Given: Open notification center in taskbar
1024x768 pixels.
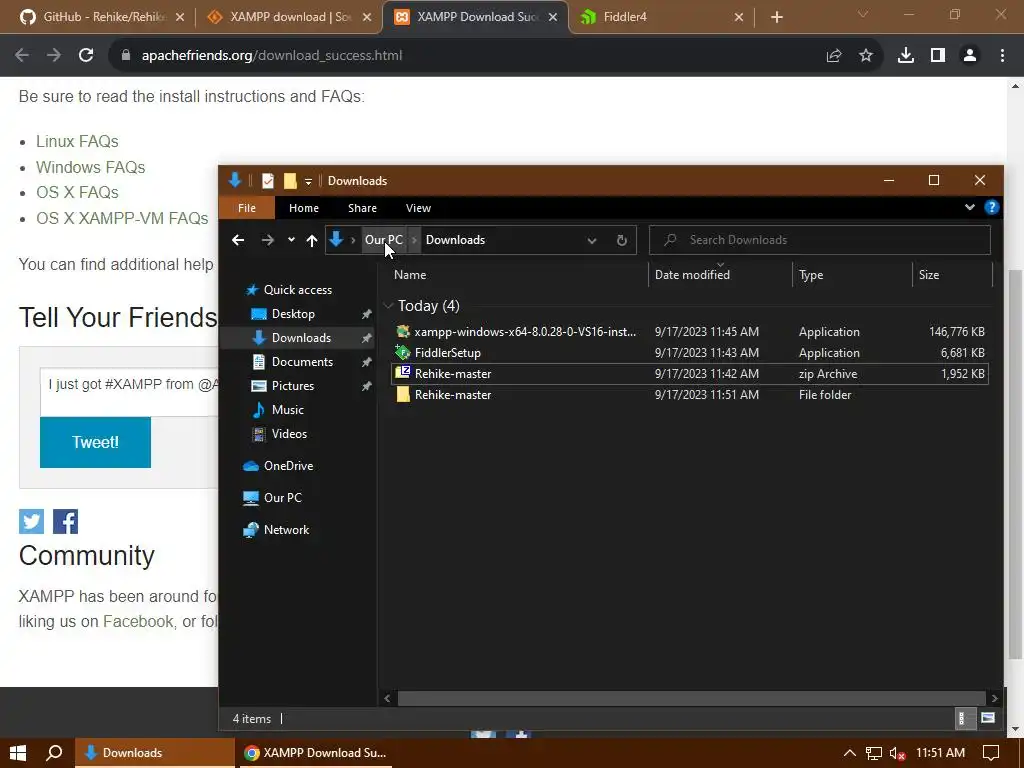Looking at the screenshot, I should click(991, 753).
